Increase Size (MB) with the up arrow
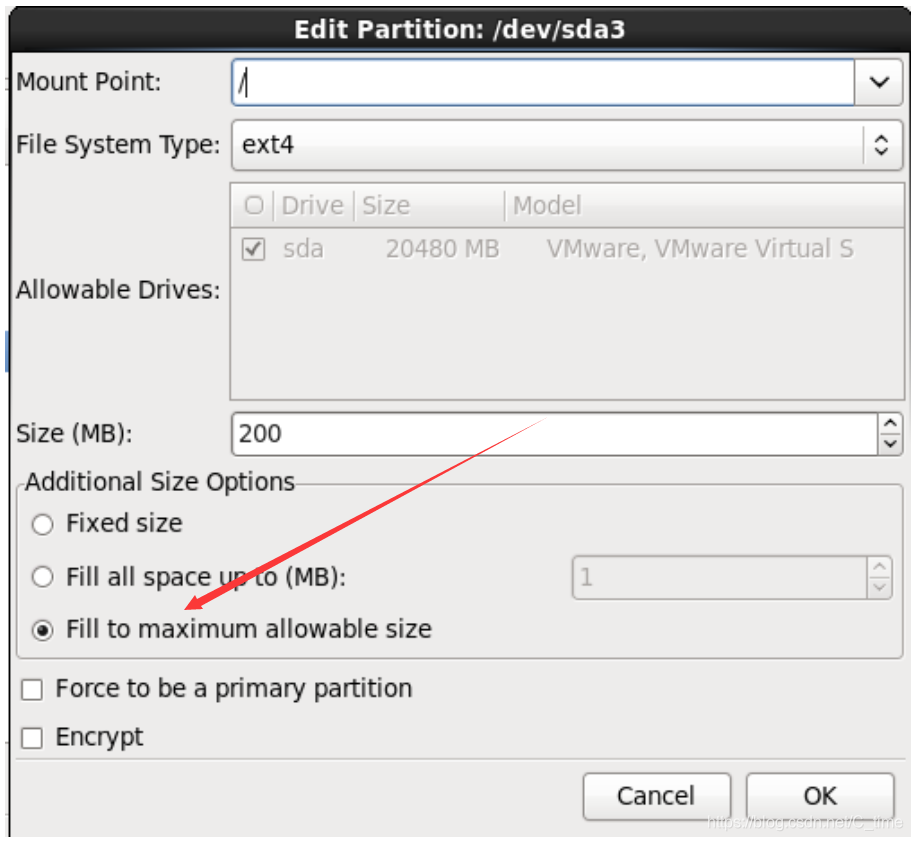The image size is (913, 841). (x=890, y=423)
